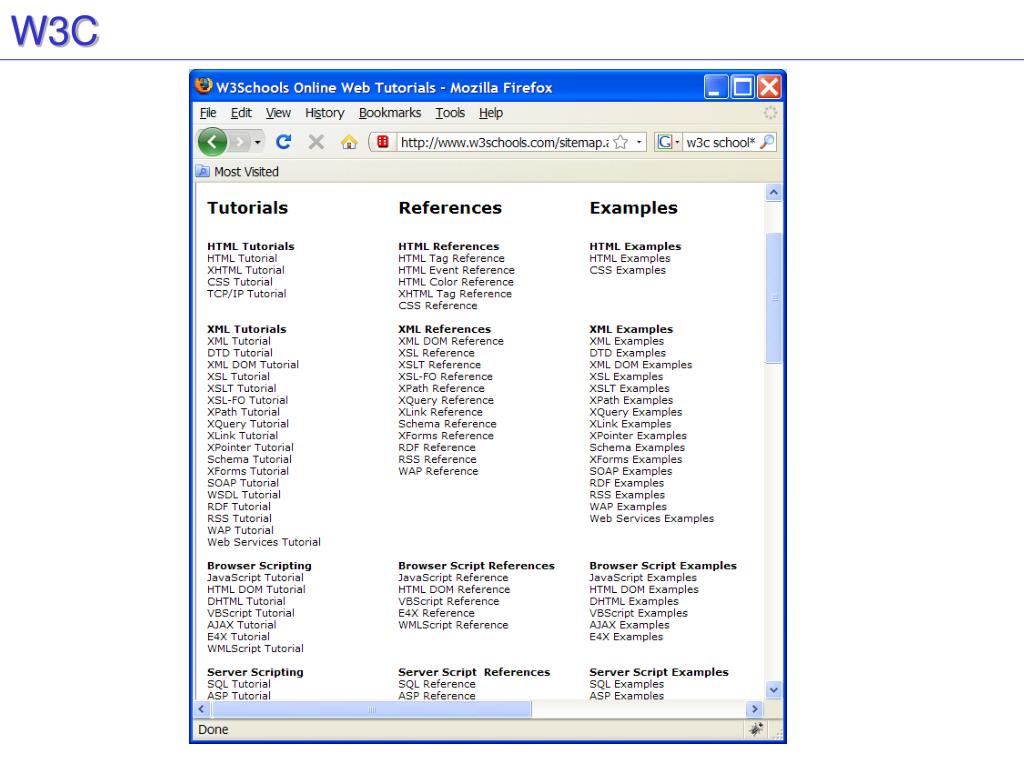
Task: Close the Firefox window
Action: tap(769, 87)
